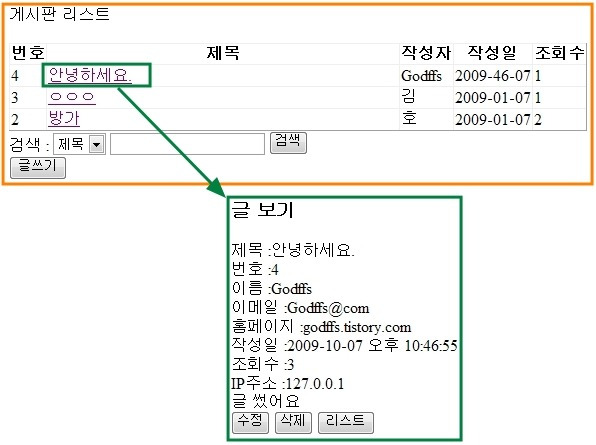Select the 작성일 line with 10:46:55
596x445 pixels.
point(344,345)
